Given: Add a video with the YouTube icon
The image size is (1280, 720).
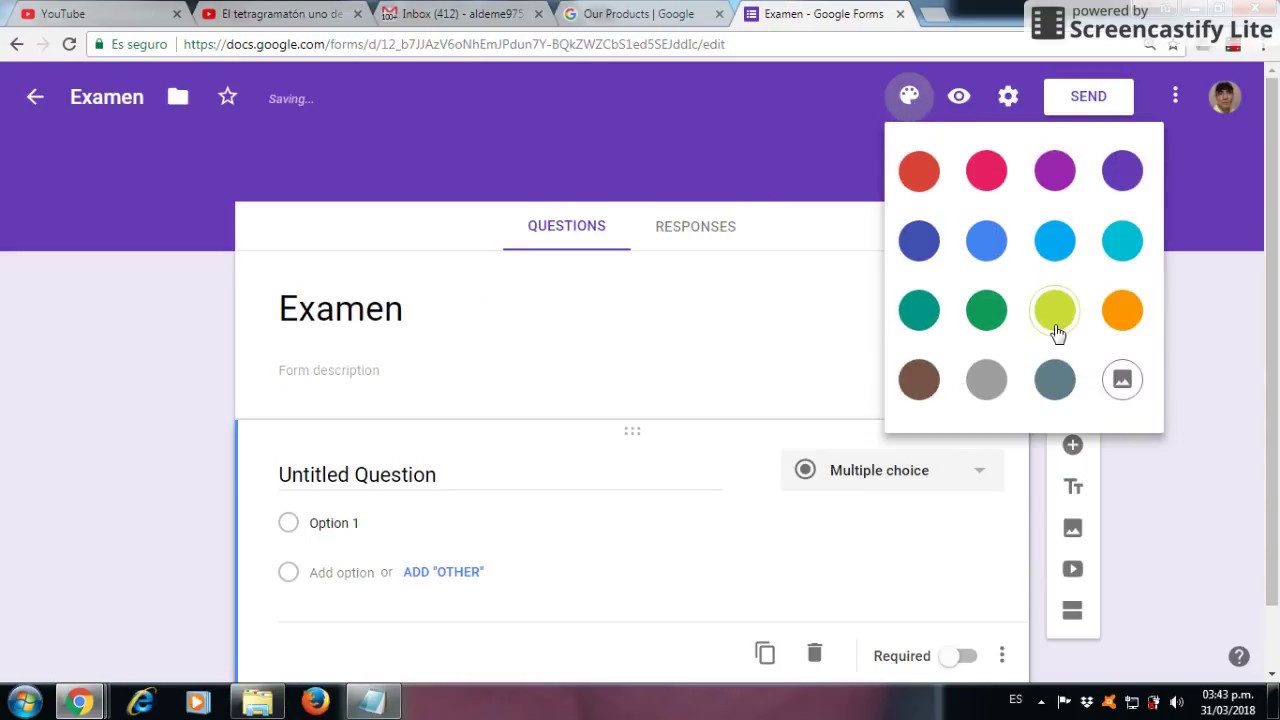Looking at the screenshot, I should click(x=1072, y=568).
